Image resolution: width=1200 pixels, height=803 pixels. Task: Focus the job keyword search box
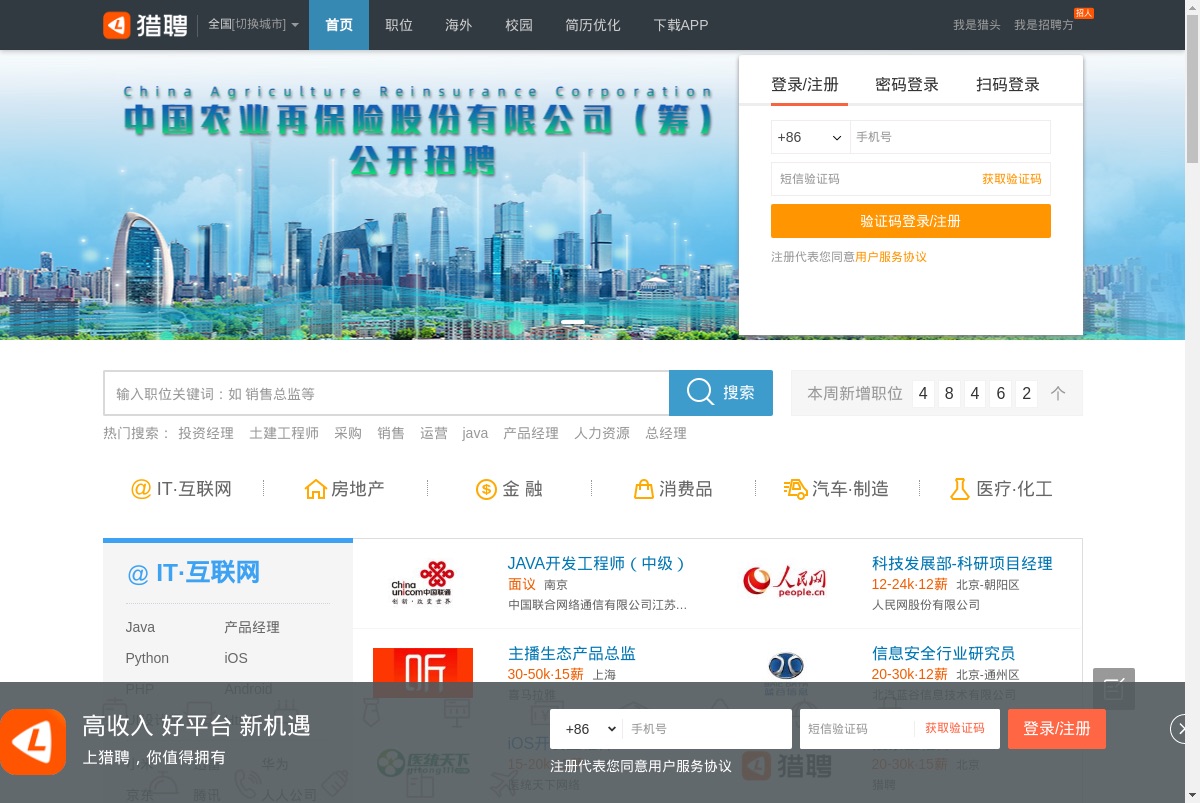[x=386, y=393]
